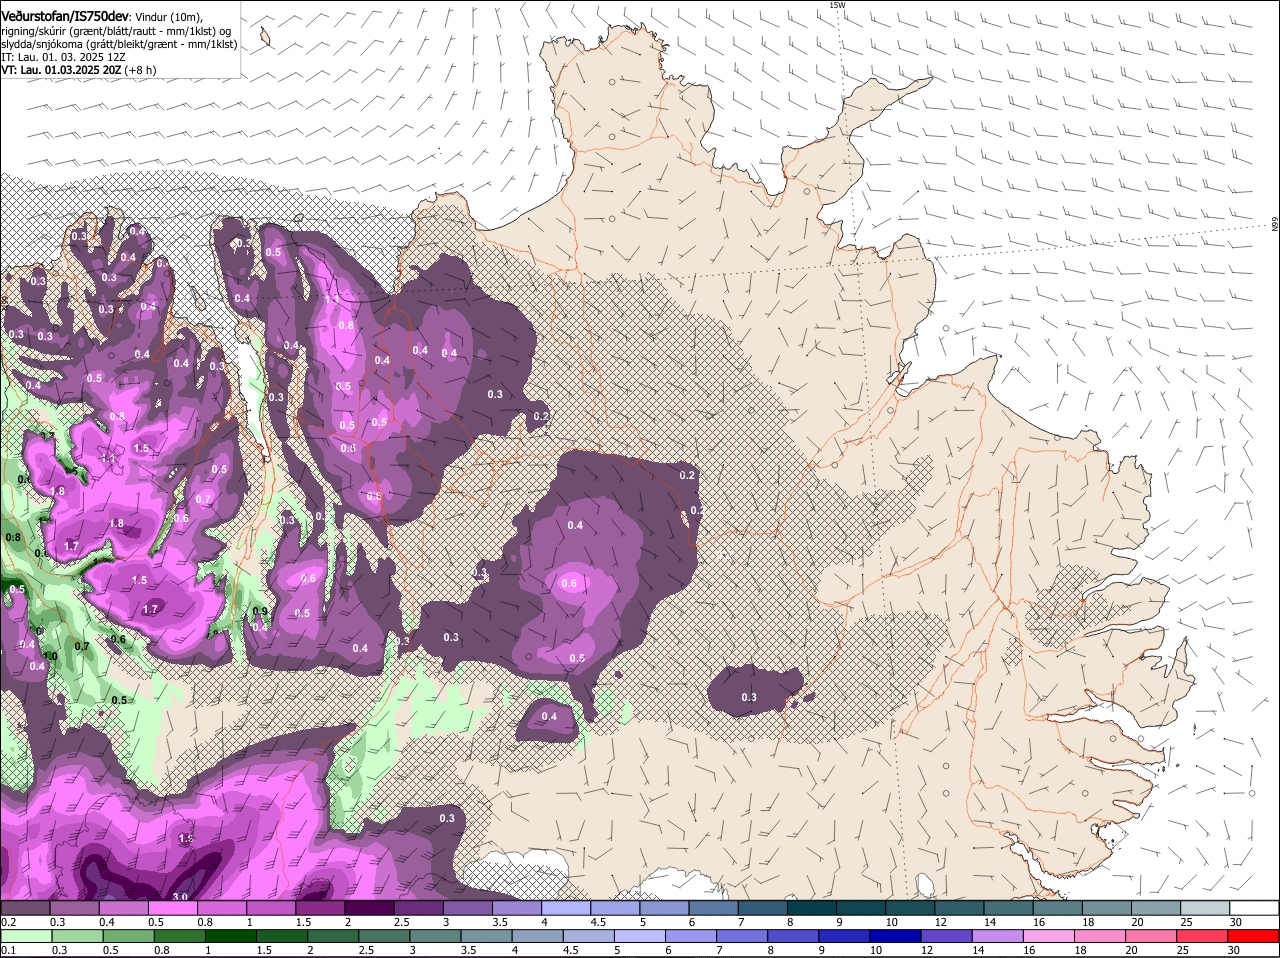Click the '3.5' label in the upper snow legend
1280x958 pixels.
[x=501, y=922]
